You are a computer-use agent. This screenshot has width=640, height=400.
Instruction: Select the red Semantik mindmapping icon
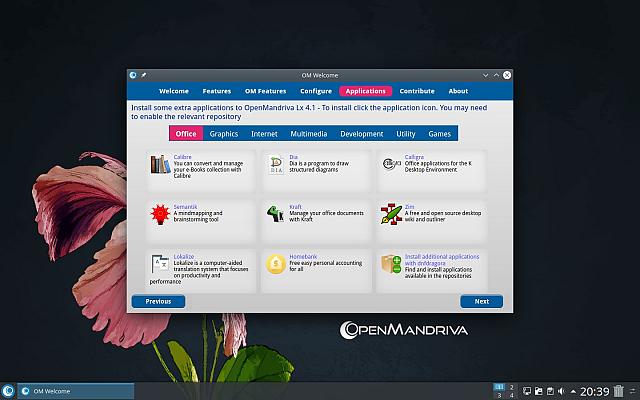pyautogui.click(x=158, y=214)
